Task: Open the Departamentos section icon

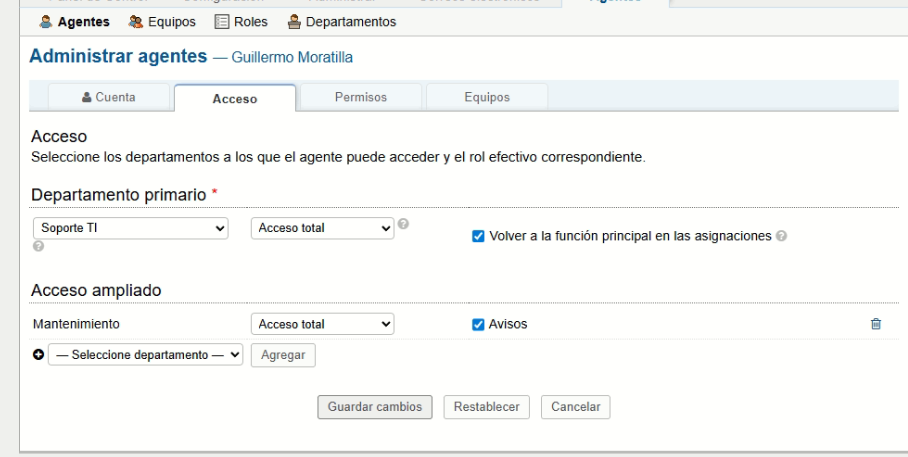Action: (x=294, y=22)
